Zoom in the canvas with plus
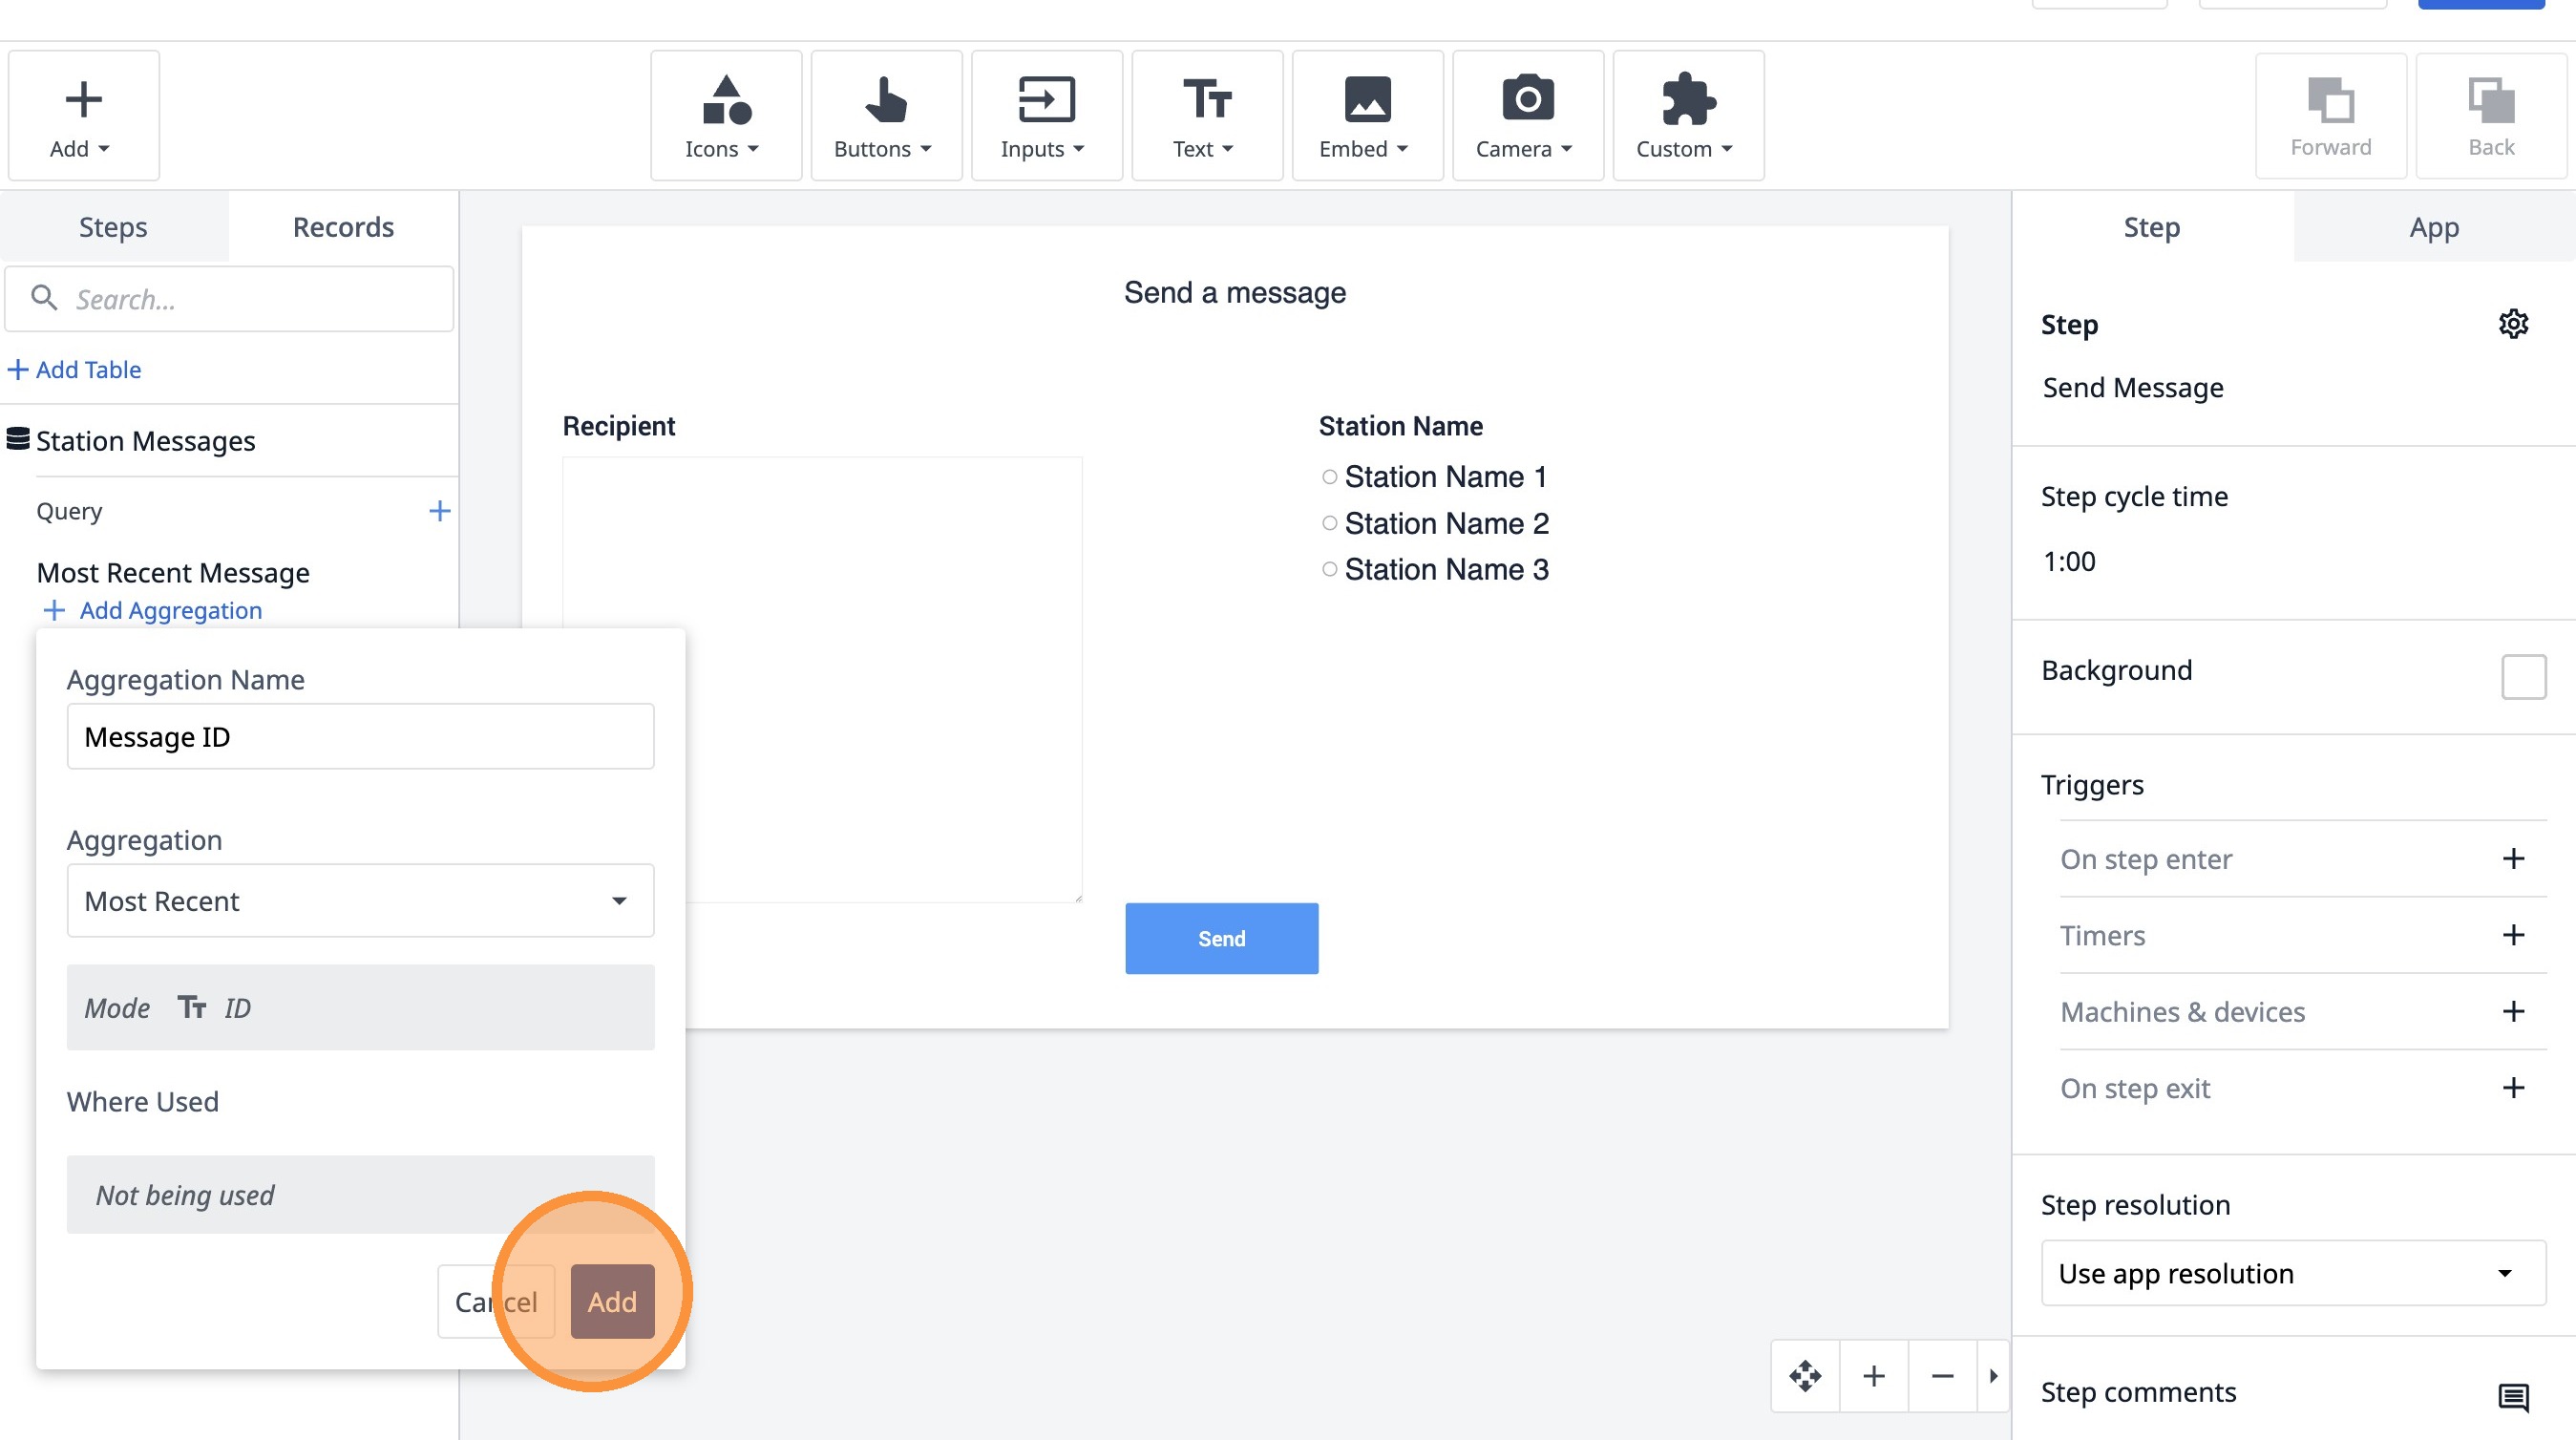 pyautogui.click(x=1873, y=1376)
